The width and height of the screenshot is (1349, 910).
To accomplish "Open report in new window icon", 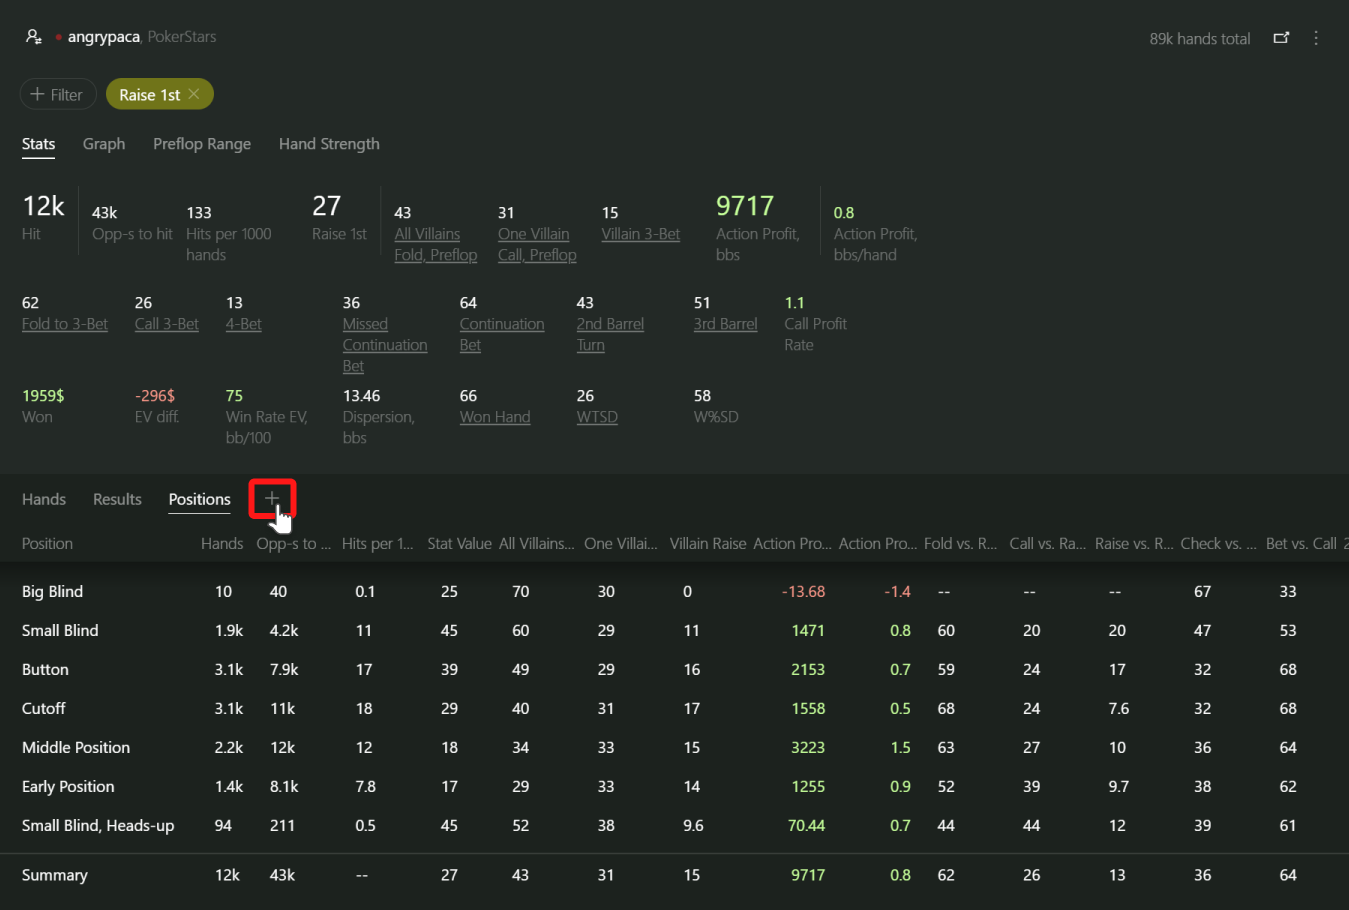I will pos(1281,38).
